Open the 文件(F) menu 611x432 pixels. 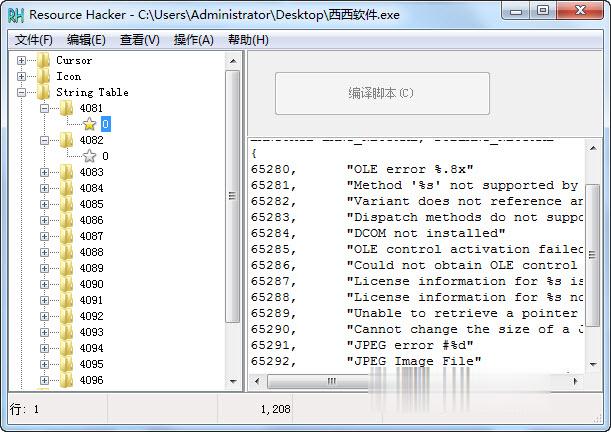[x=34, y=40]
